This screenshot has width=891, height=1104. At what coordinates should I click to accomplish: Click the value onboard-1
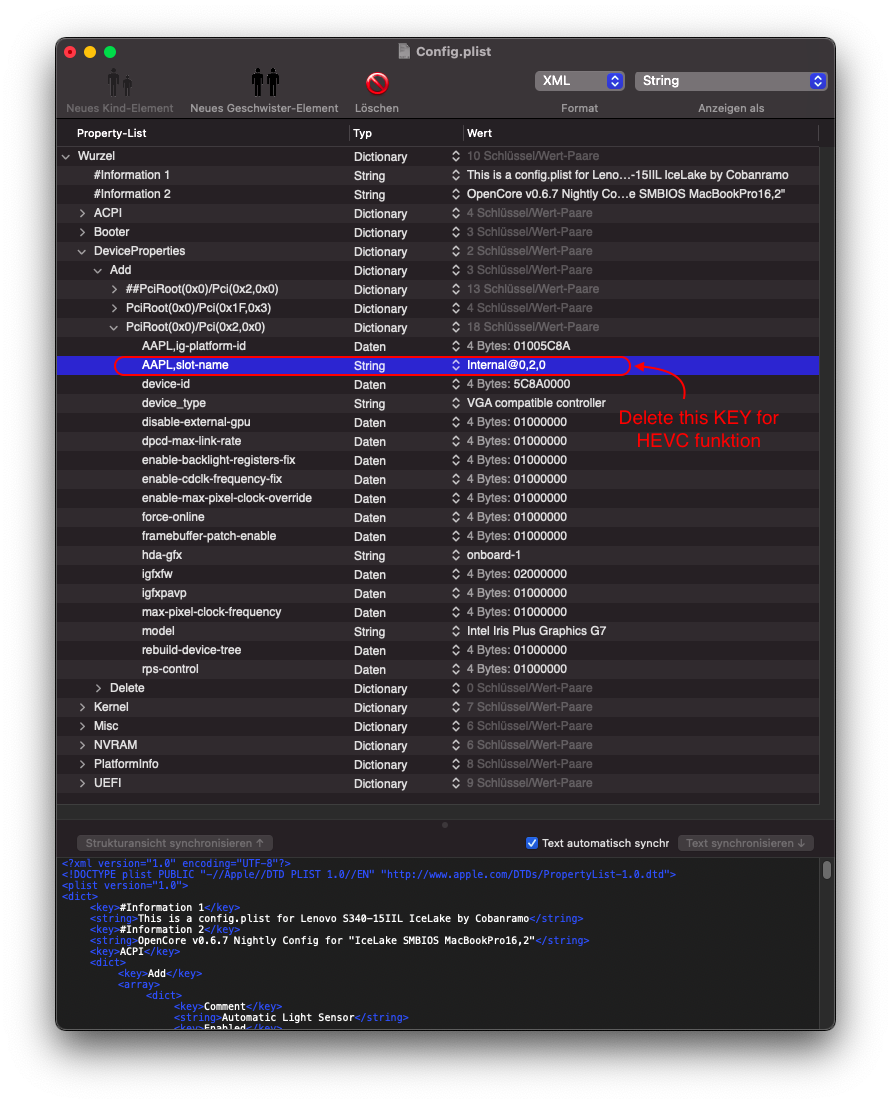[x=494, y=556]
